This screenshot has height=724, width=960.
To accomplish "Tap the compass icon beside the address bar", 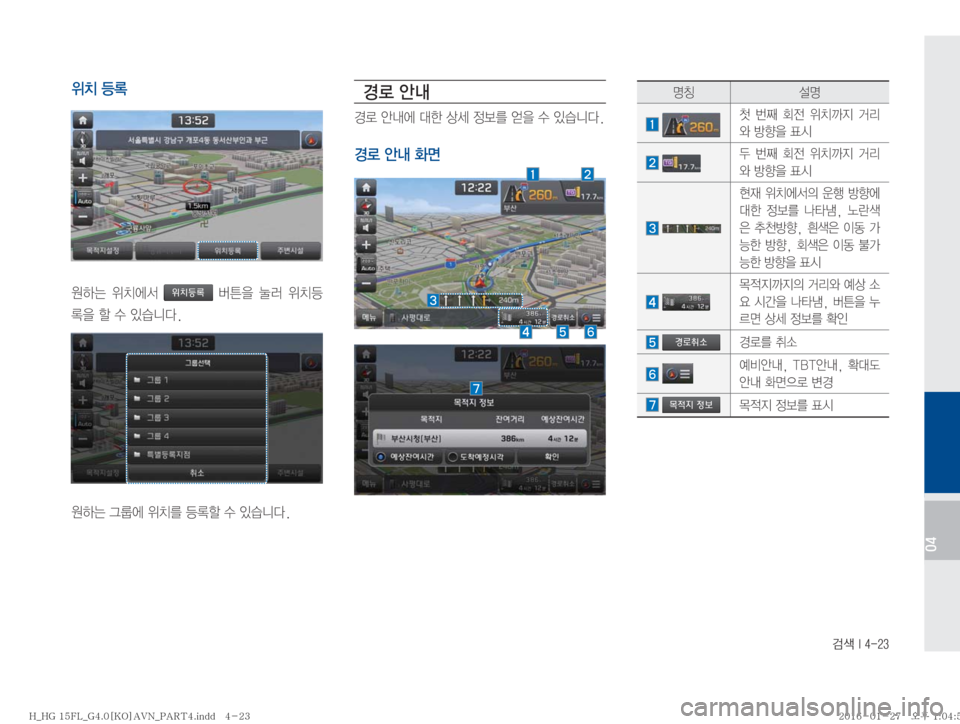I will pos(311,140).
